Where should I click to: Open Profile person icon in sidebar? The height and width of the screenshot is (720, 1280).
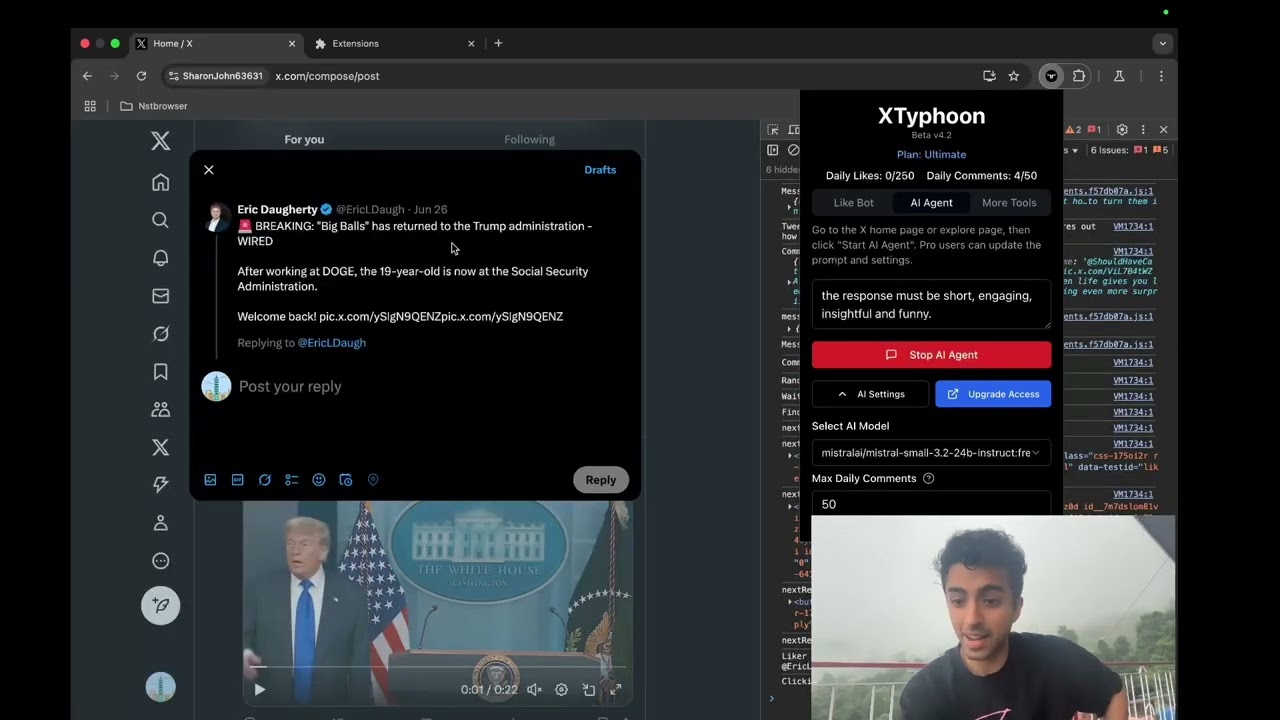point(160,523)
